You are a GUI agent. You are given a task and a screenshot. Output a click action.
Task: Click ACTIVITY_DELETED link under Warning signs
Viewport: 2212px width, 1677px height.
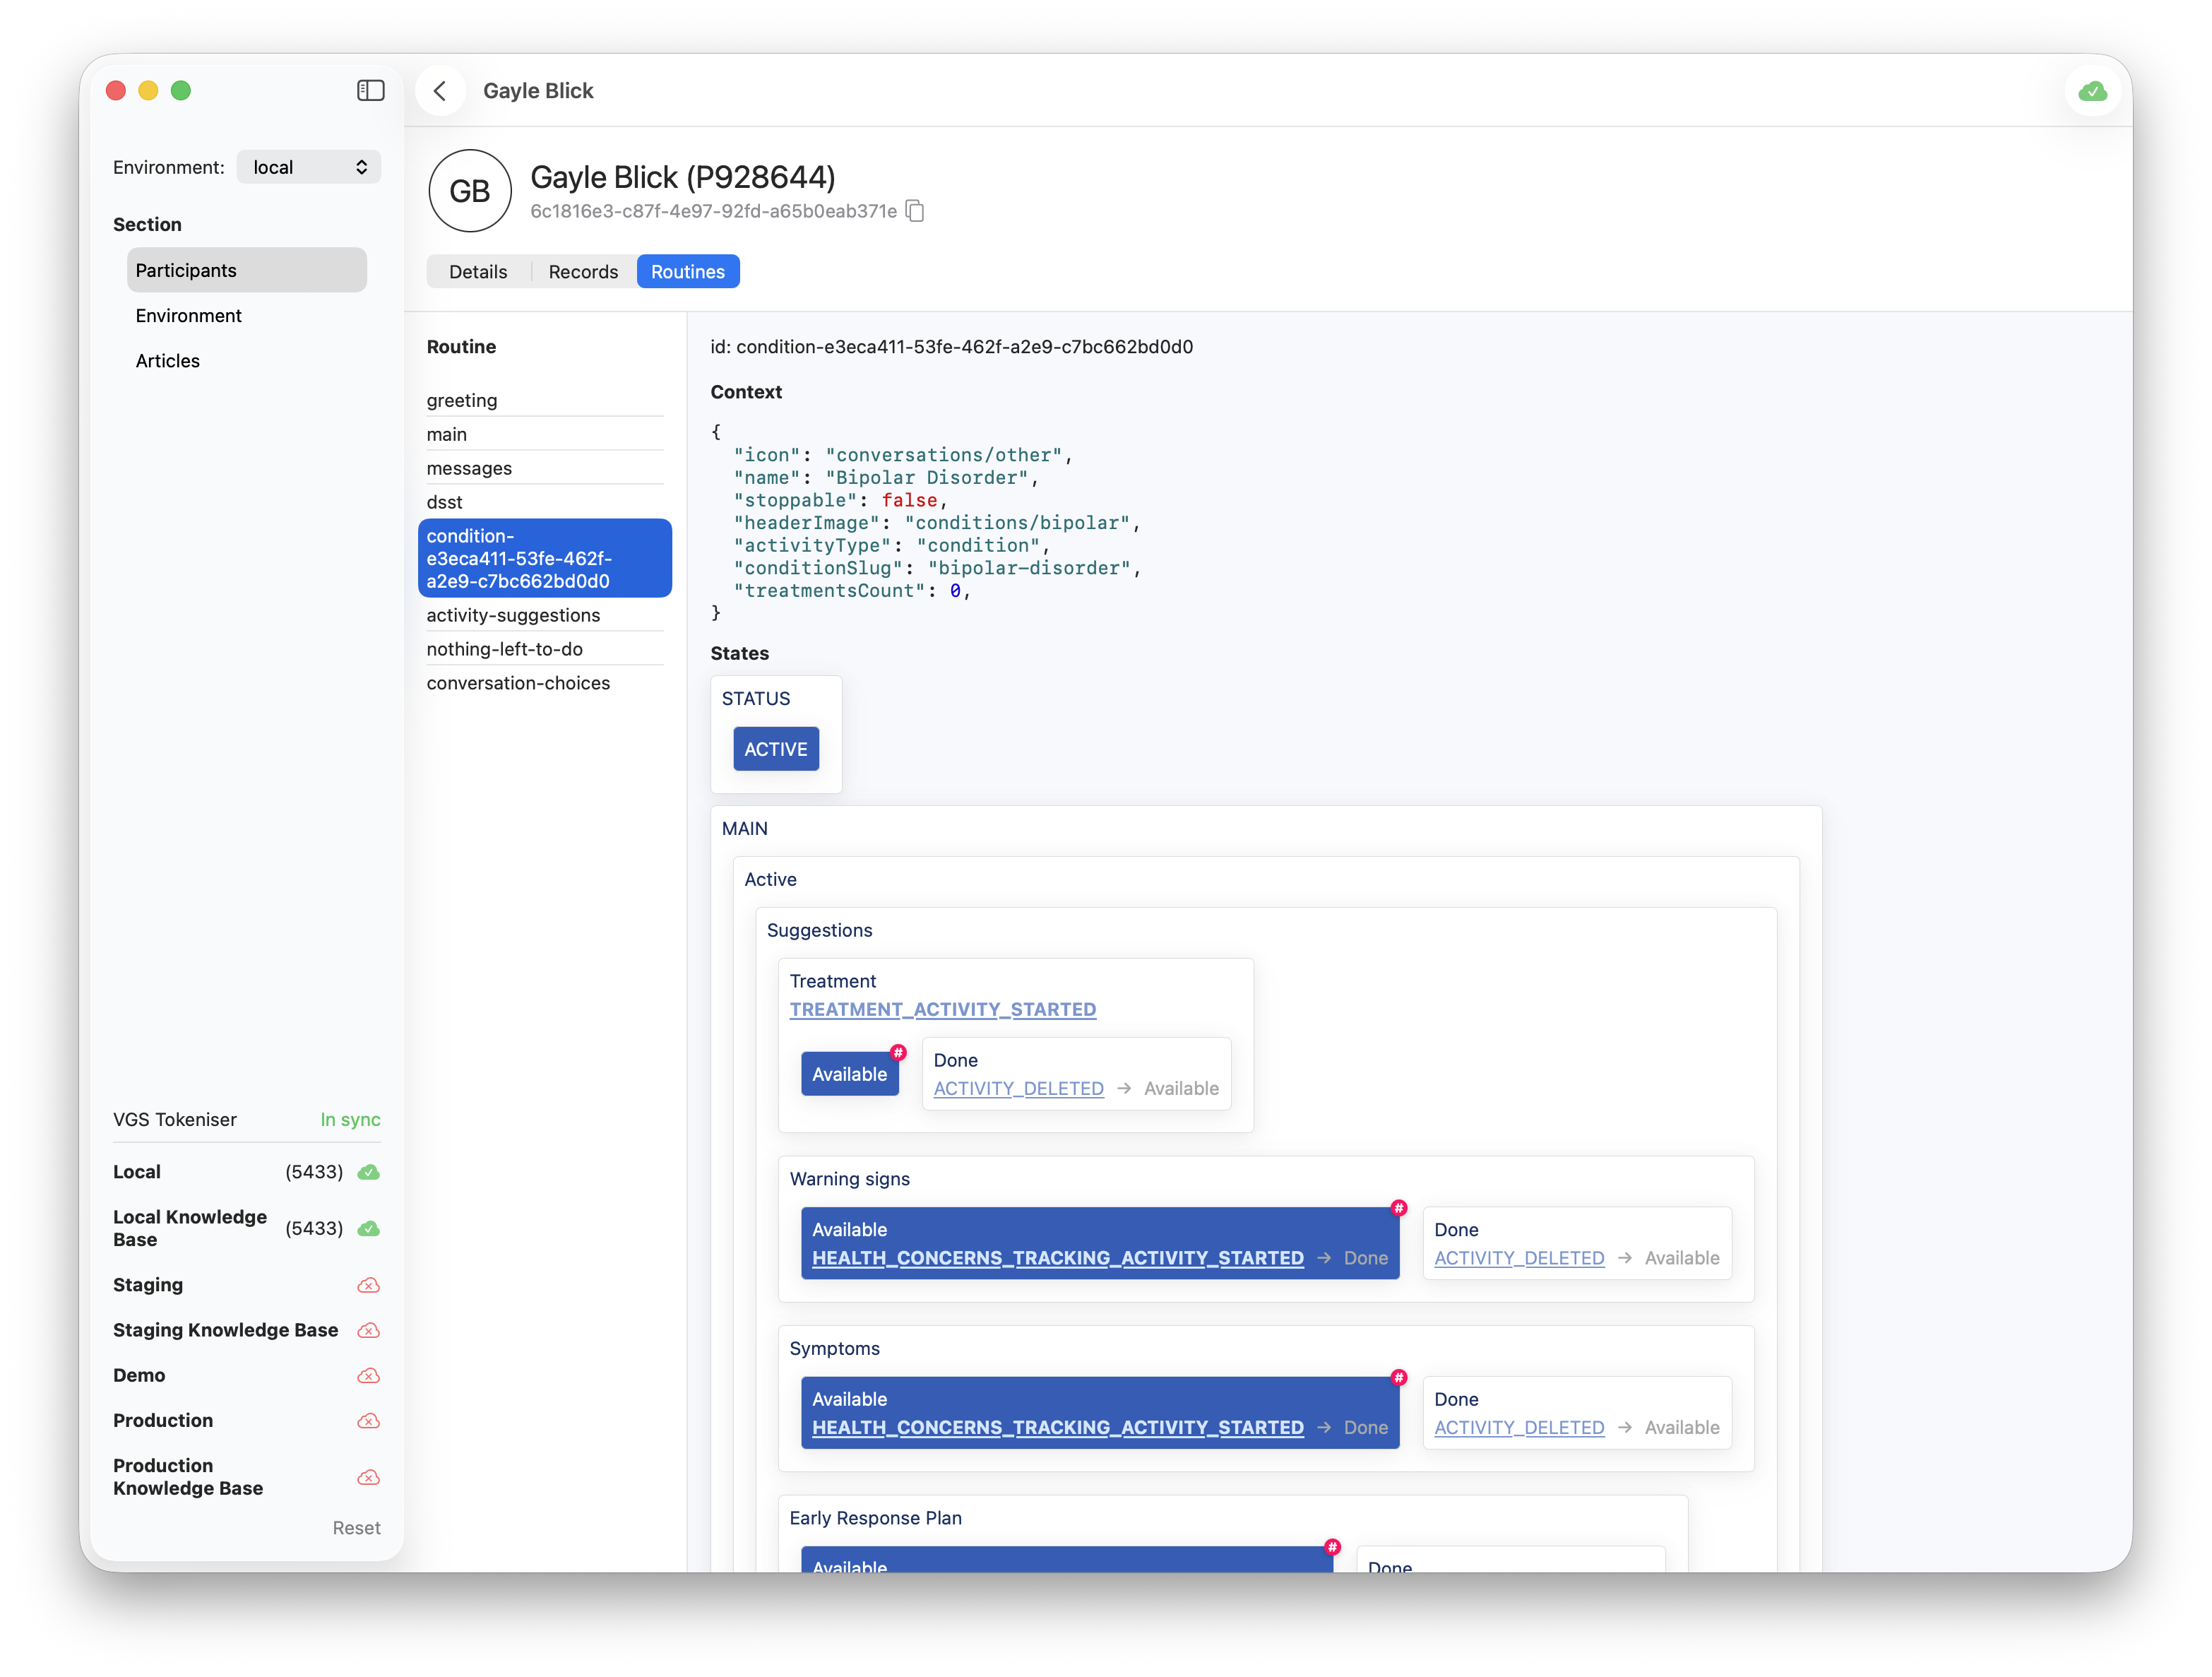pyautogui.click(x=1518, y=1258)
